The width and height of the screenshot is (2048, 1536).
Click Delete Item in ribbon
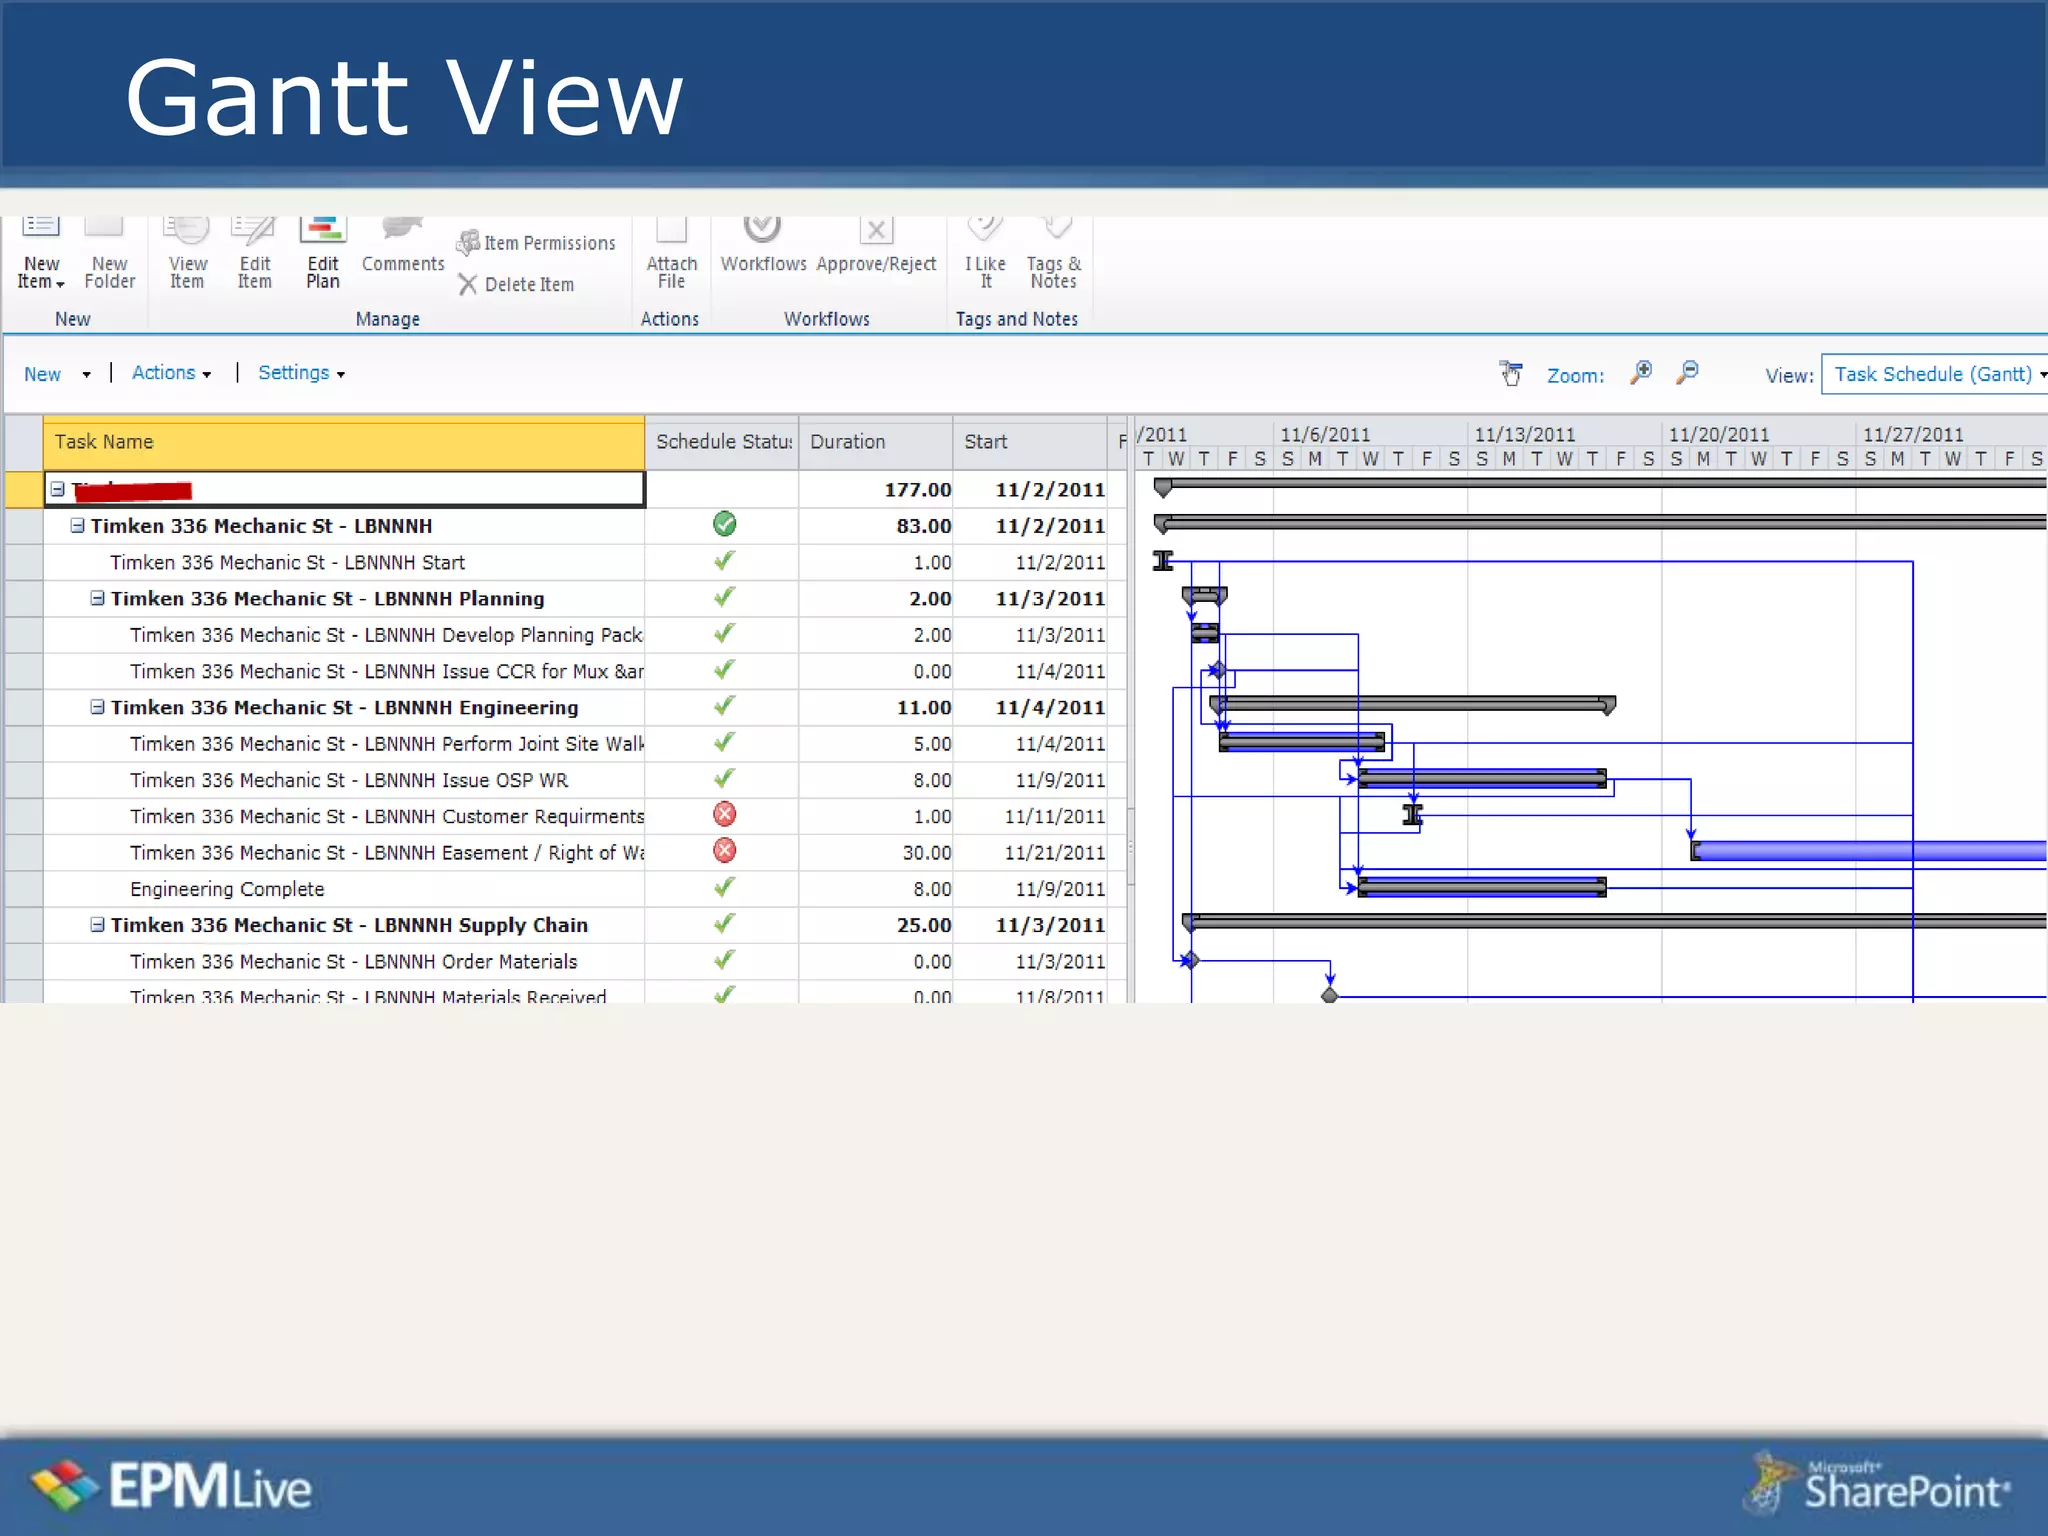point(516,284)
